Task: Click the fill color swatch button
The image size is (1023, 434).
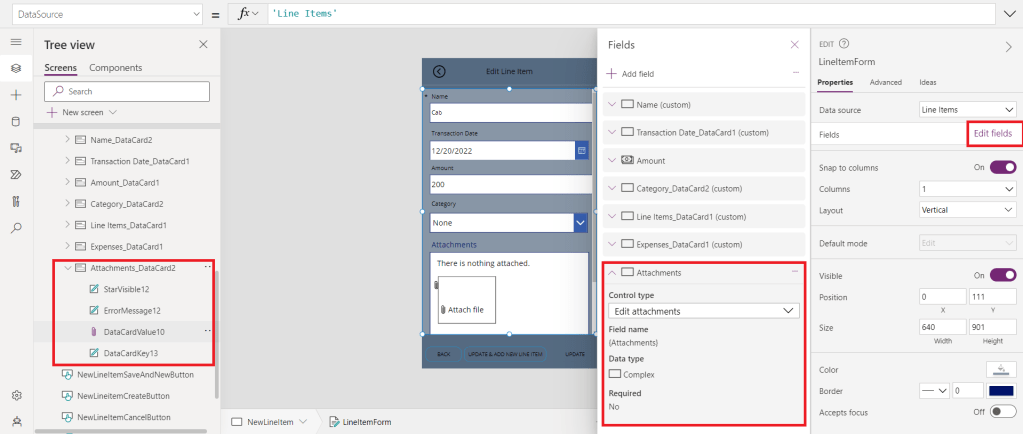Action: pos(1001,369)
